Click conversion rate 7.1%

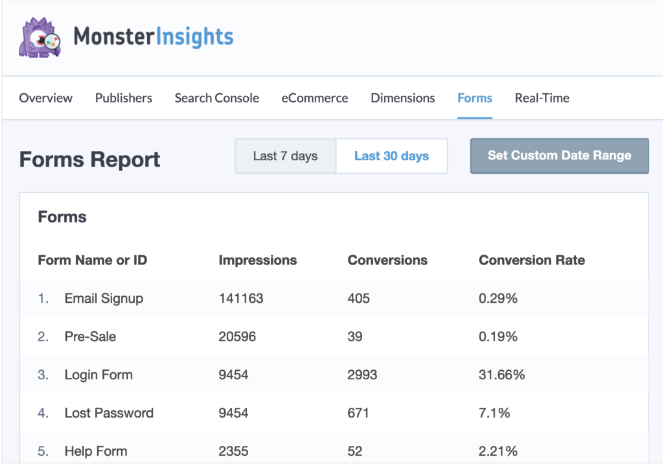click(494, 413)
